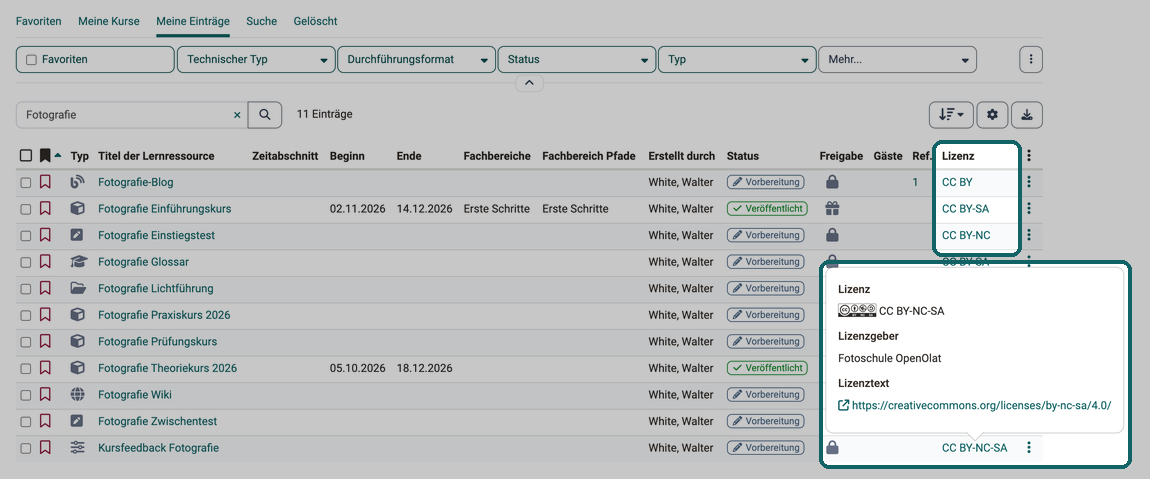This screenshot has height=479, width=1150.
Task: Open the sort order dropdown
Action: pyautogui.click(x=951, y=114)
